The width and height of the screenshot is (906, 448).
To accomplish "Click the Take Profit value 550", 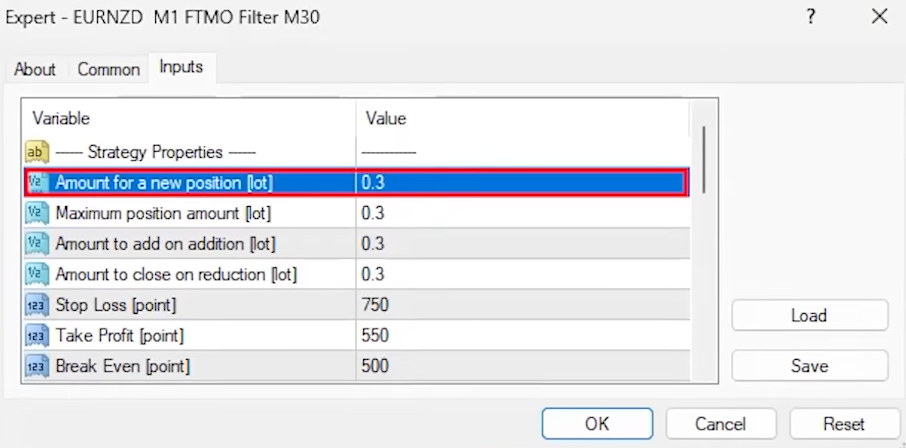I will (x=376, y=336).
